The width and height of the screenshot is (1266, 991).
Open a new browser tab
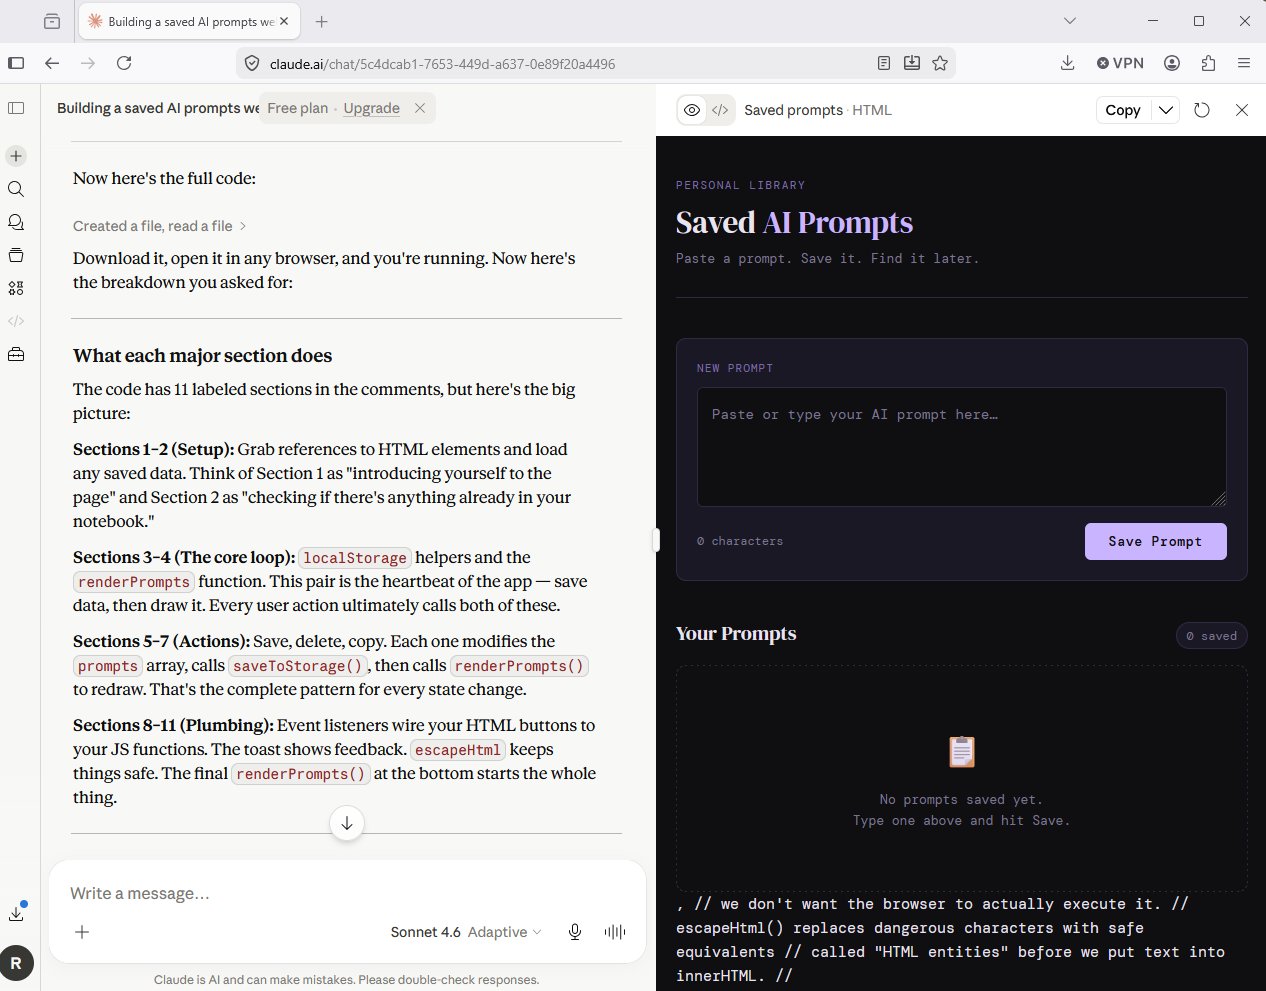[x=321, y=21]
